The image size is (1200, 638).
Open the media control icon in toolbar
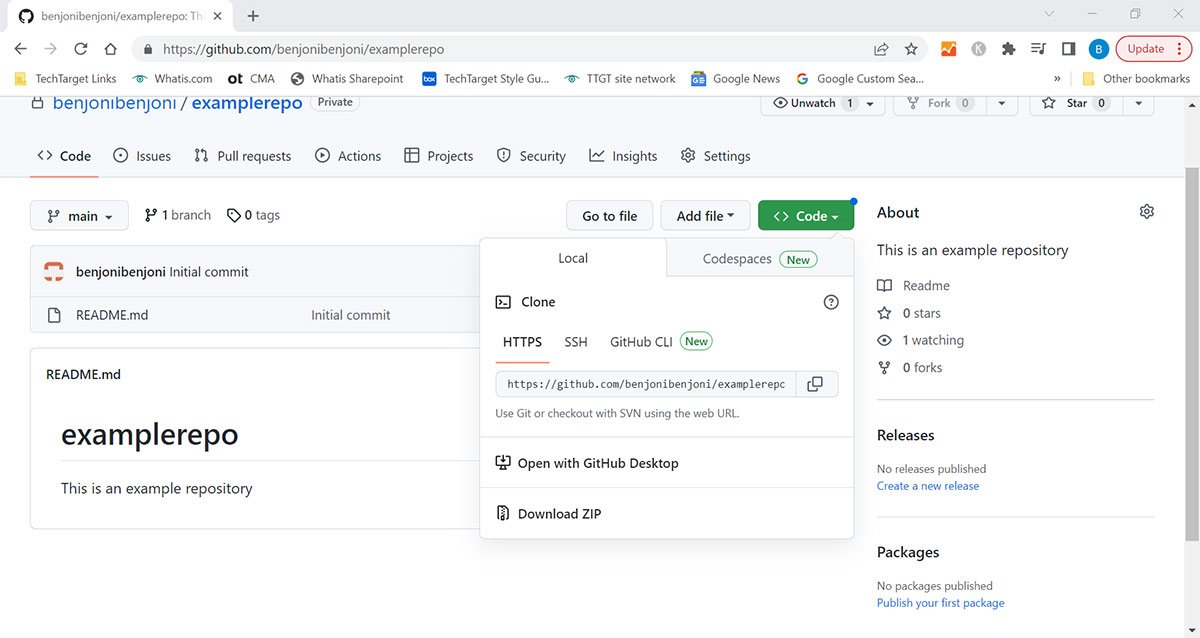(x=1038, y=49)
